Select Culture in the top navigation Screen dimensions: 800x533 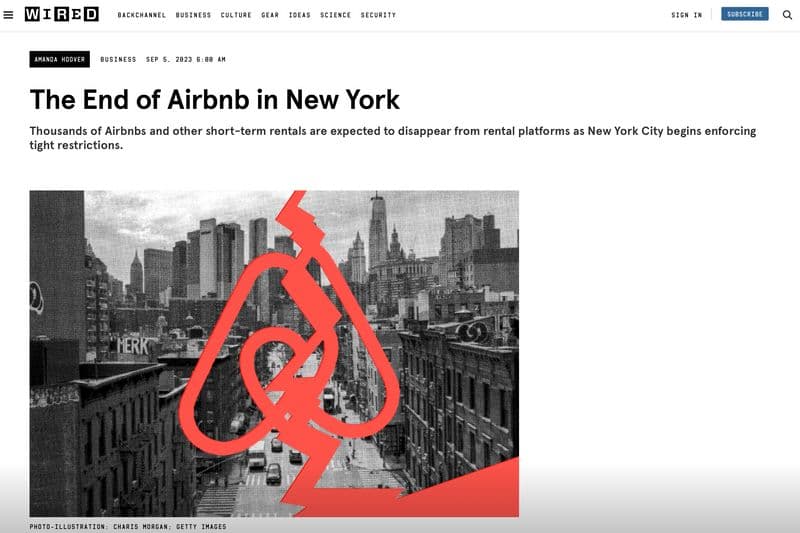[x=236, y=15]
